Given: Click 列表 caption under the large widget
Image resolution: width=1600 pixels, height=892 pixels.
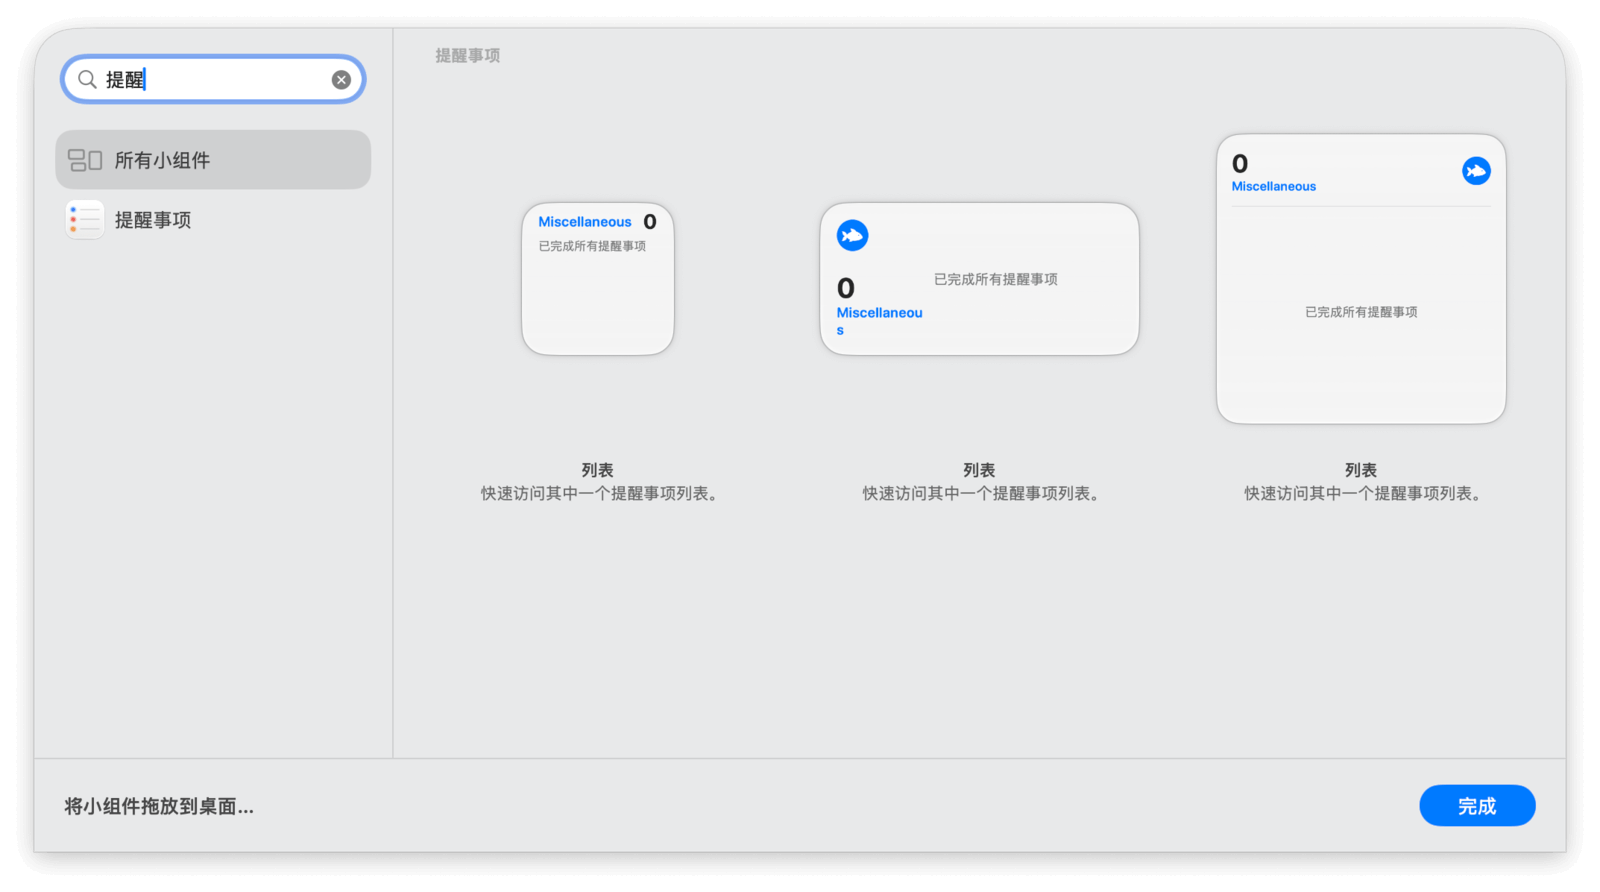Looking at the screenshot, I should point(1360,470).
